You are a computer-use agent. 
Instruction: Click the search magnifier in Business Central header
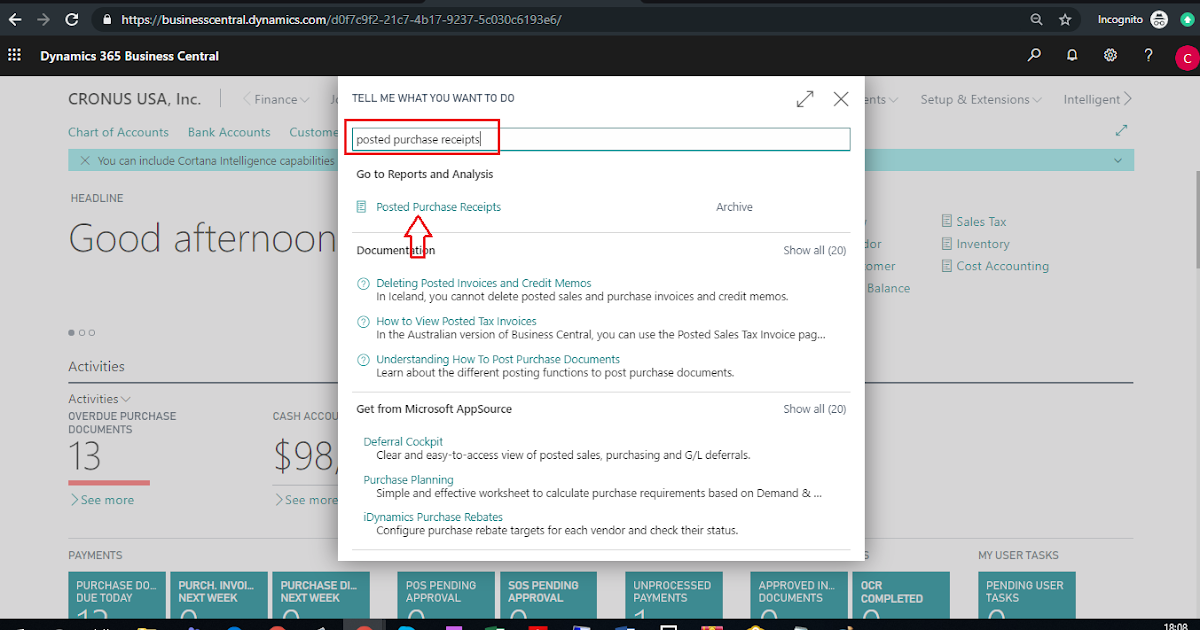tap(1034, 56)
